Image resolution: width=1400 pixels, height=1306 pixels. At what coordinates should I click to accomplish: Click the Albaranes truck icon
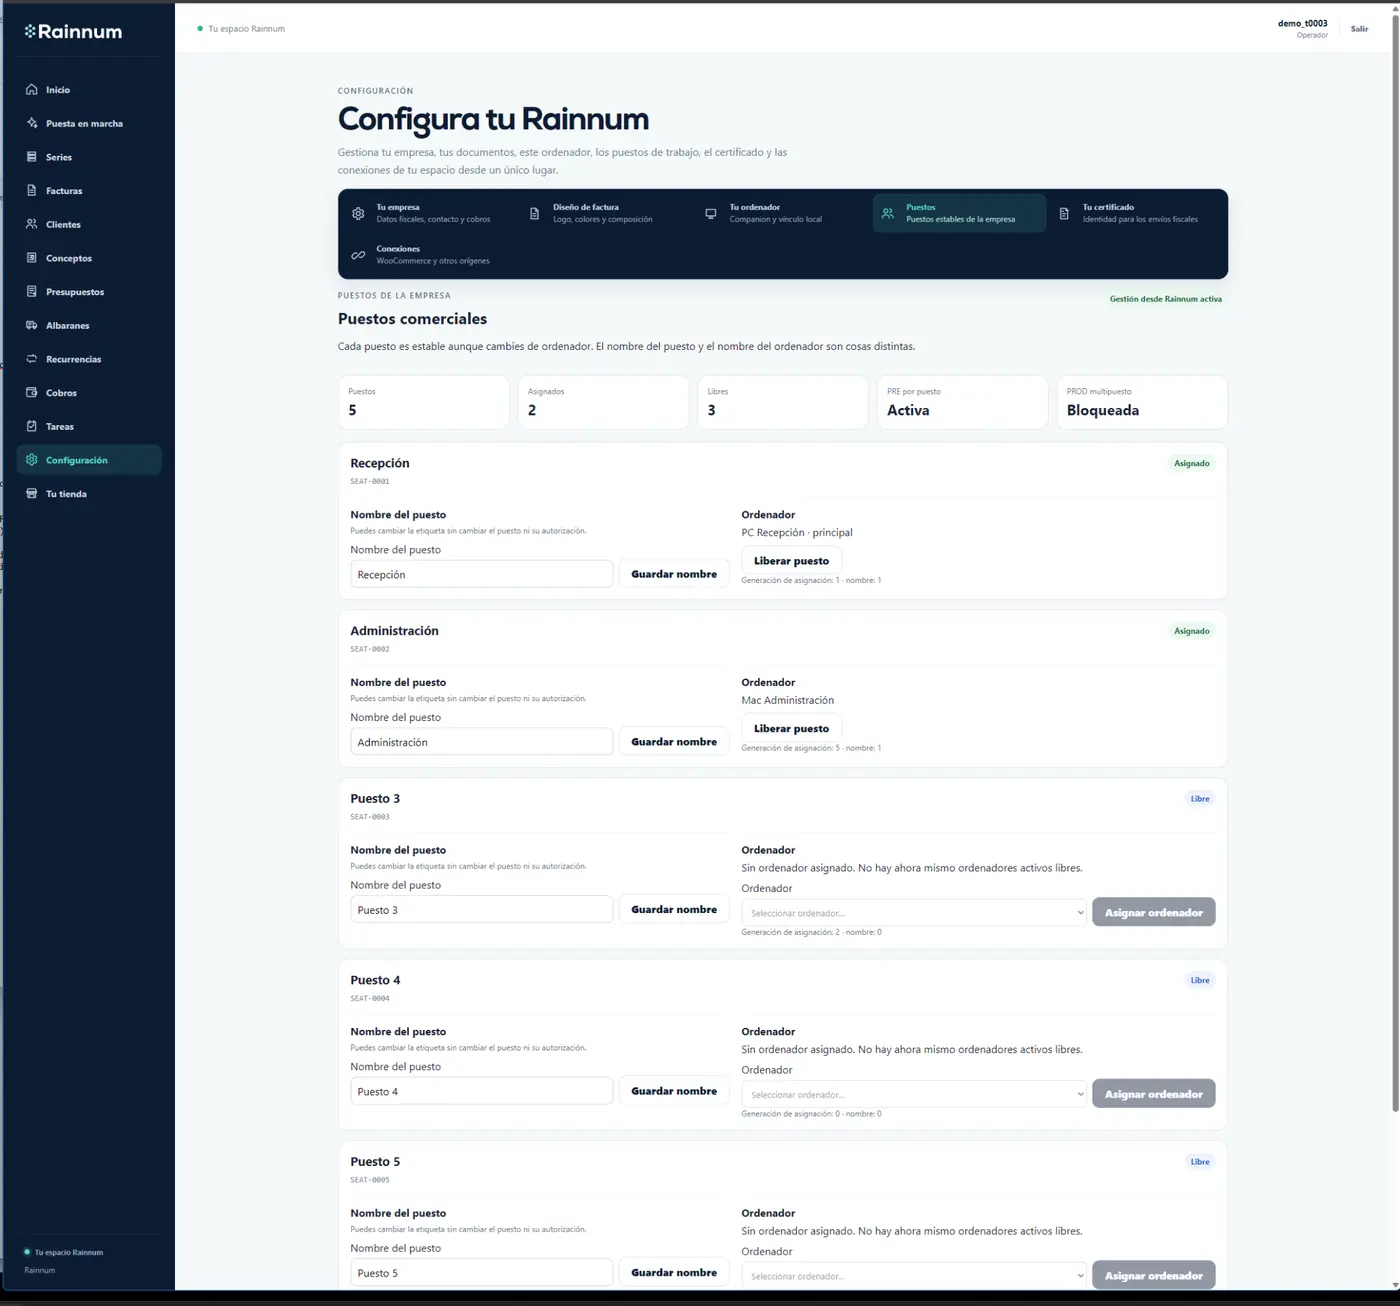click(x=31, y=325)
